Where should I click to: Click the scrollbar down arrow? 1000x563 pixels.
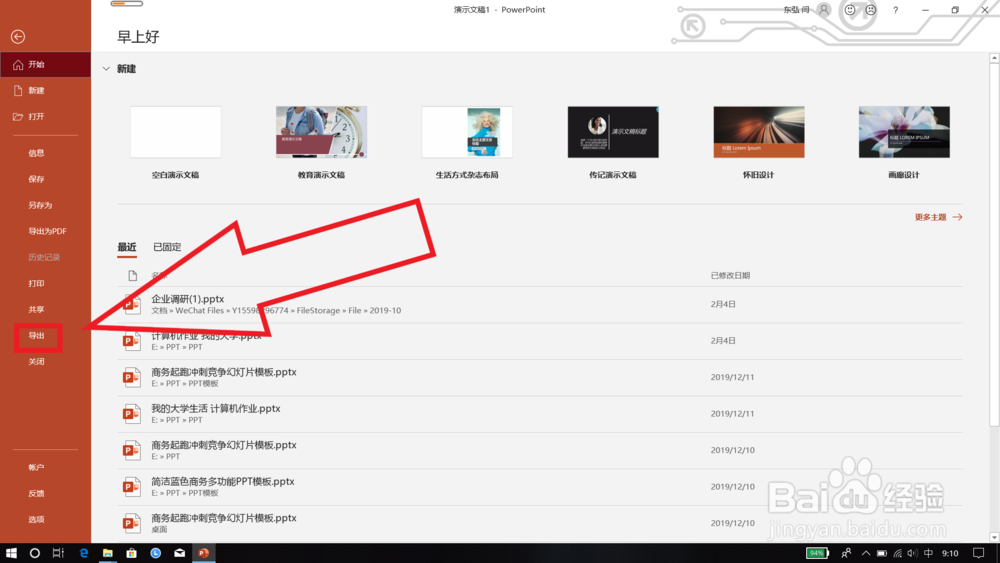pyautogui.click(x=994, y=537)
